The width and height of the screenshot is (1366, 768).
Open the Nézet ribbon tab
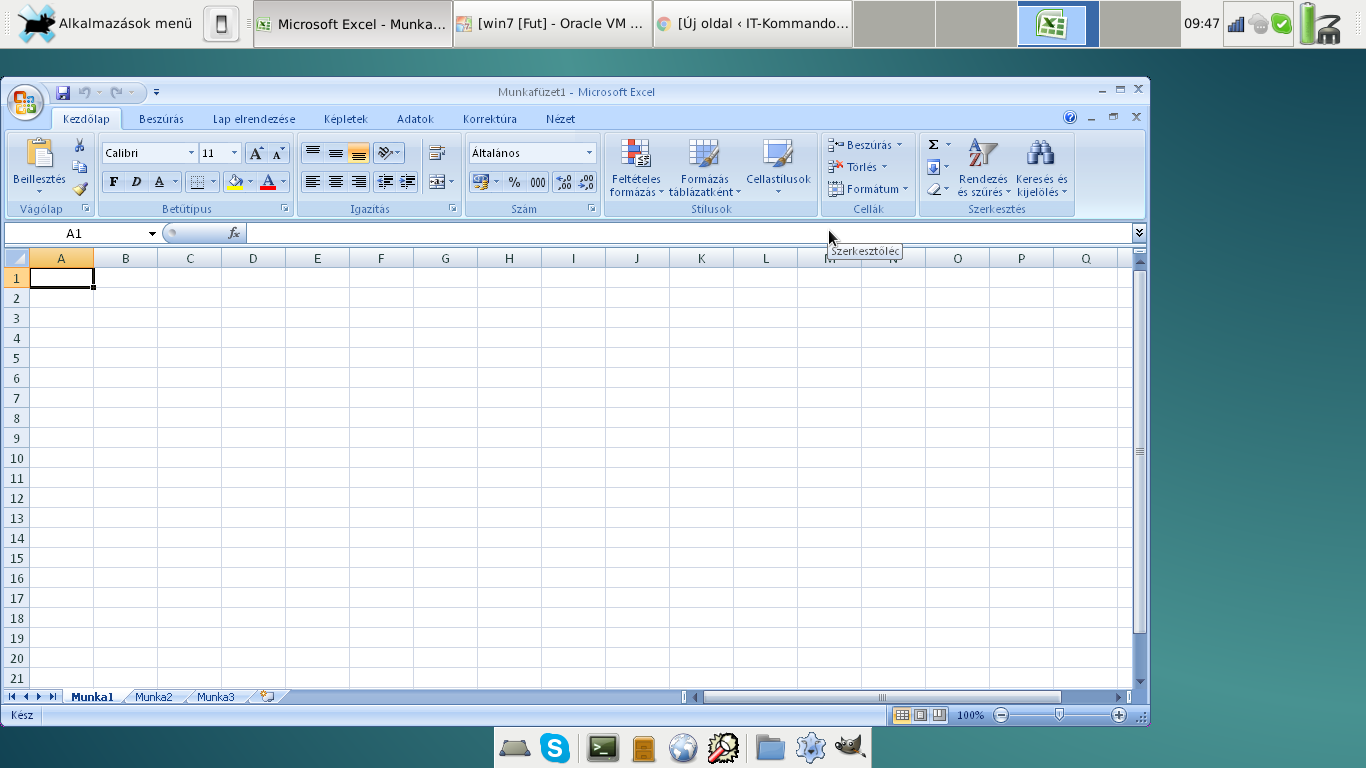pos(560,119)
